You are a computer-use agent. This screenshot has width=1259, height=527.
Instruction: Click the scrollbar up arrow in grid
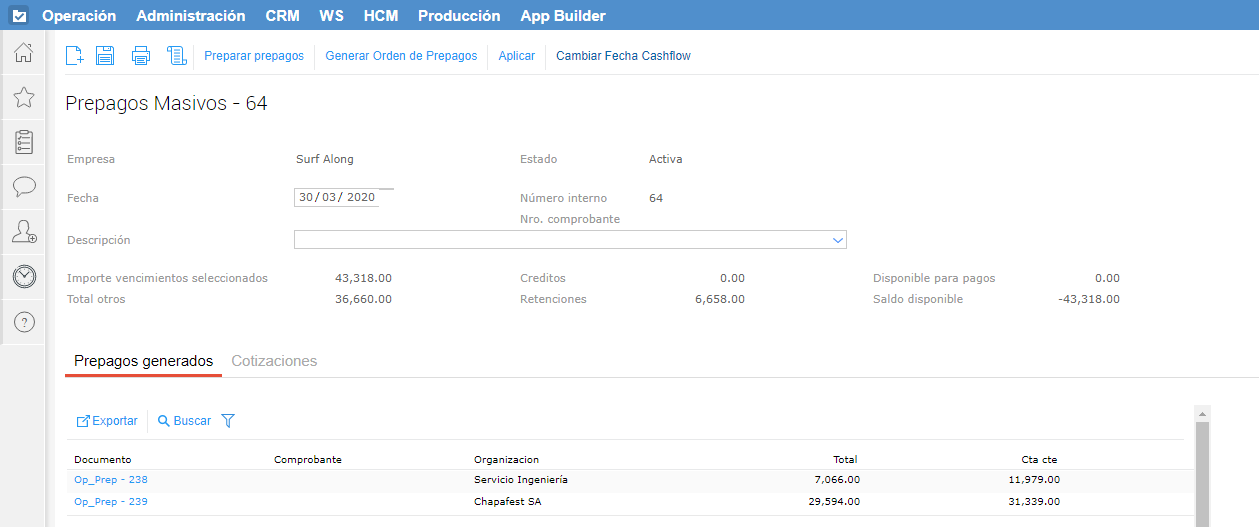click(1203, 413)
